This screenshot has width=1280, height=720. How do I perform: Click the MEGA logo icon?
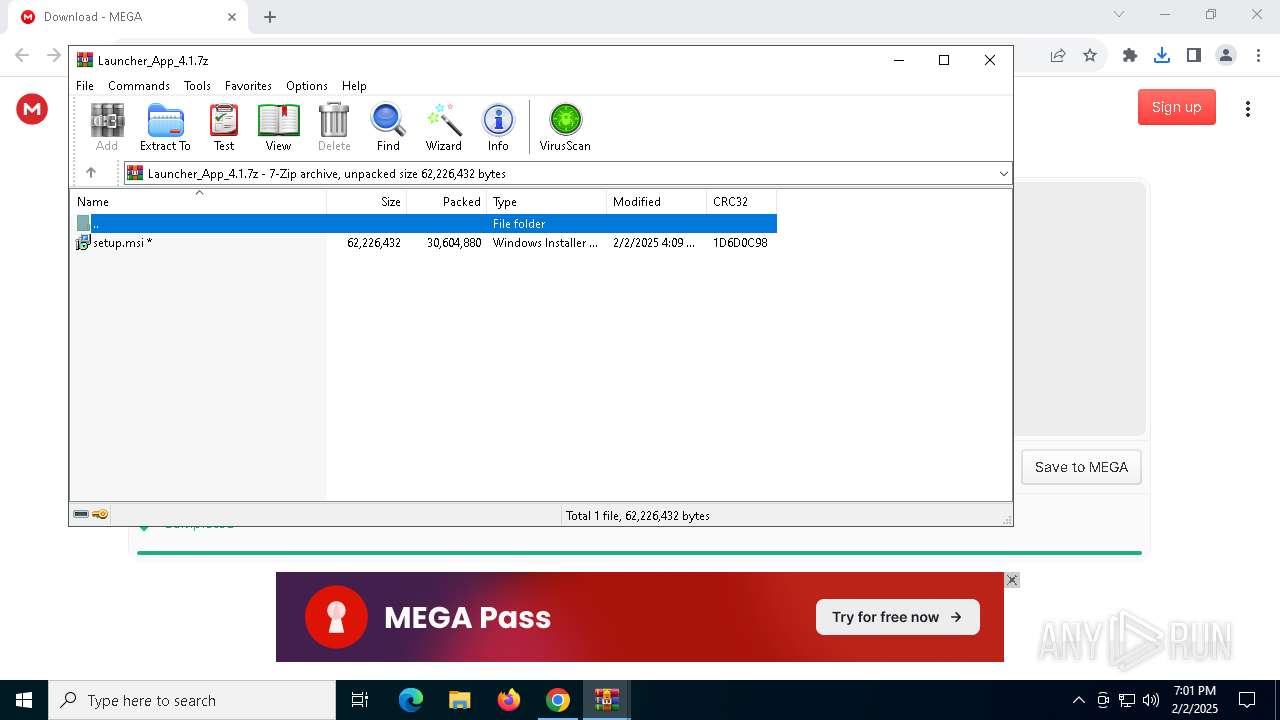(x=32, y=108)
